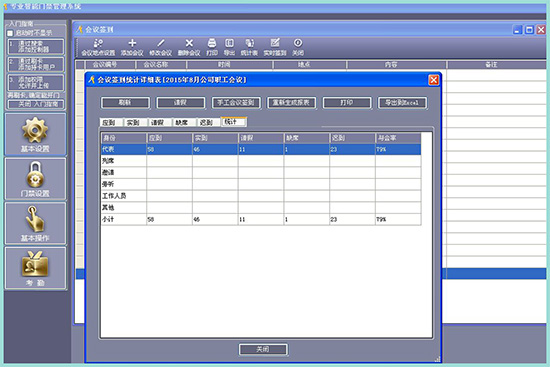Switch to the 迟到 tab
550x367 pixels.
click(208, 122)
